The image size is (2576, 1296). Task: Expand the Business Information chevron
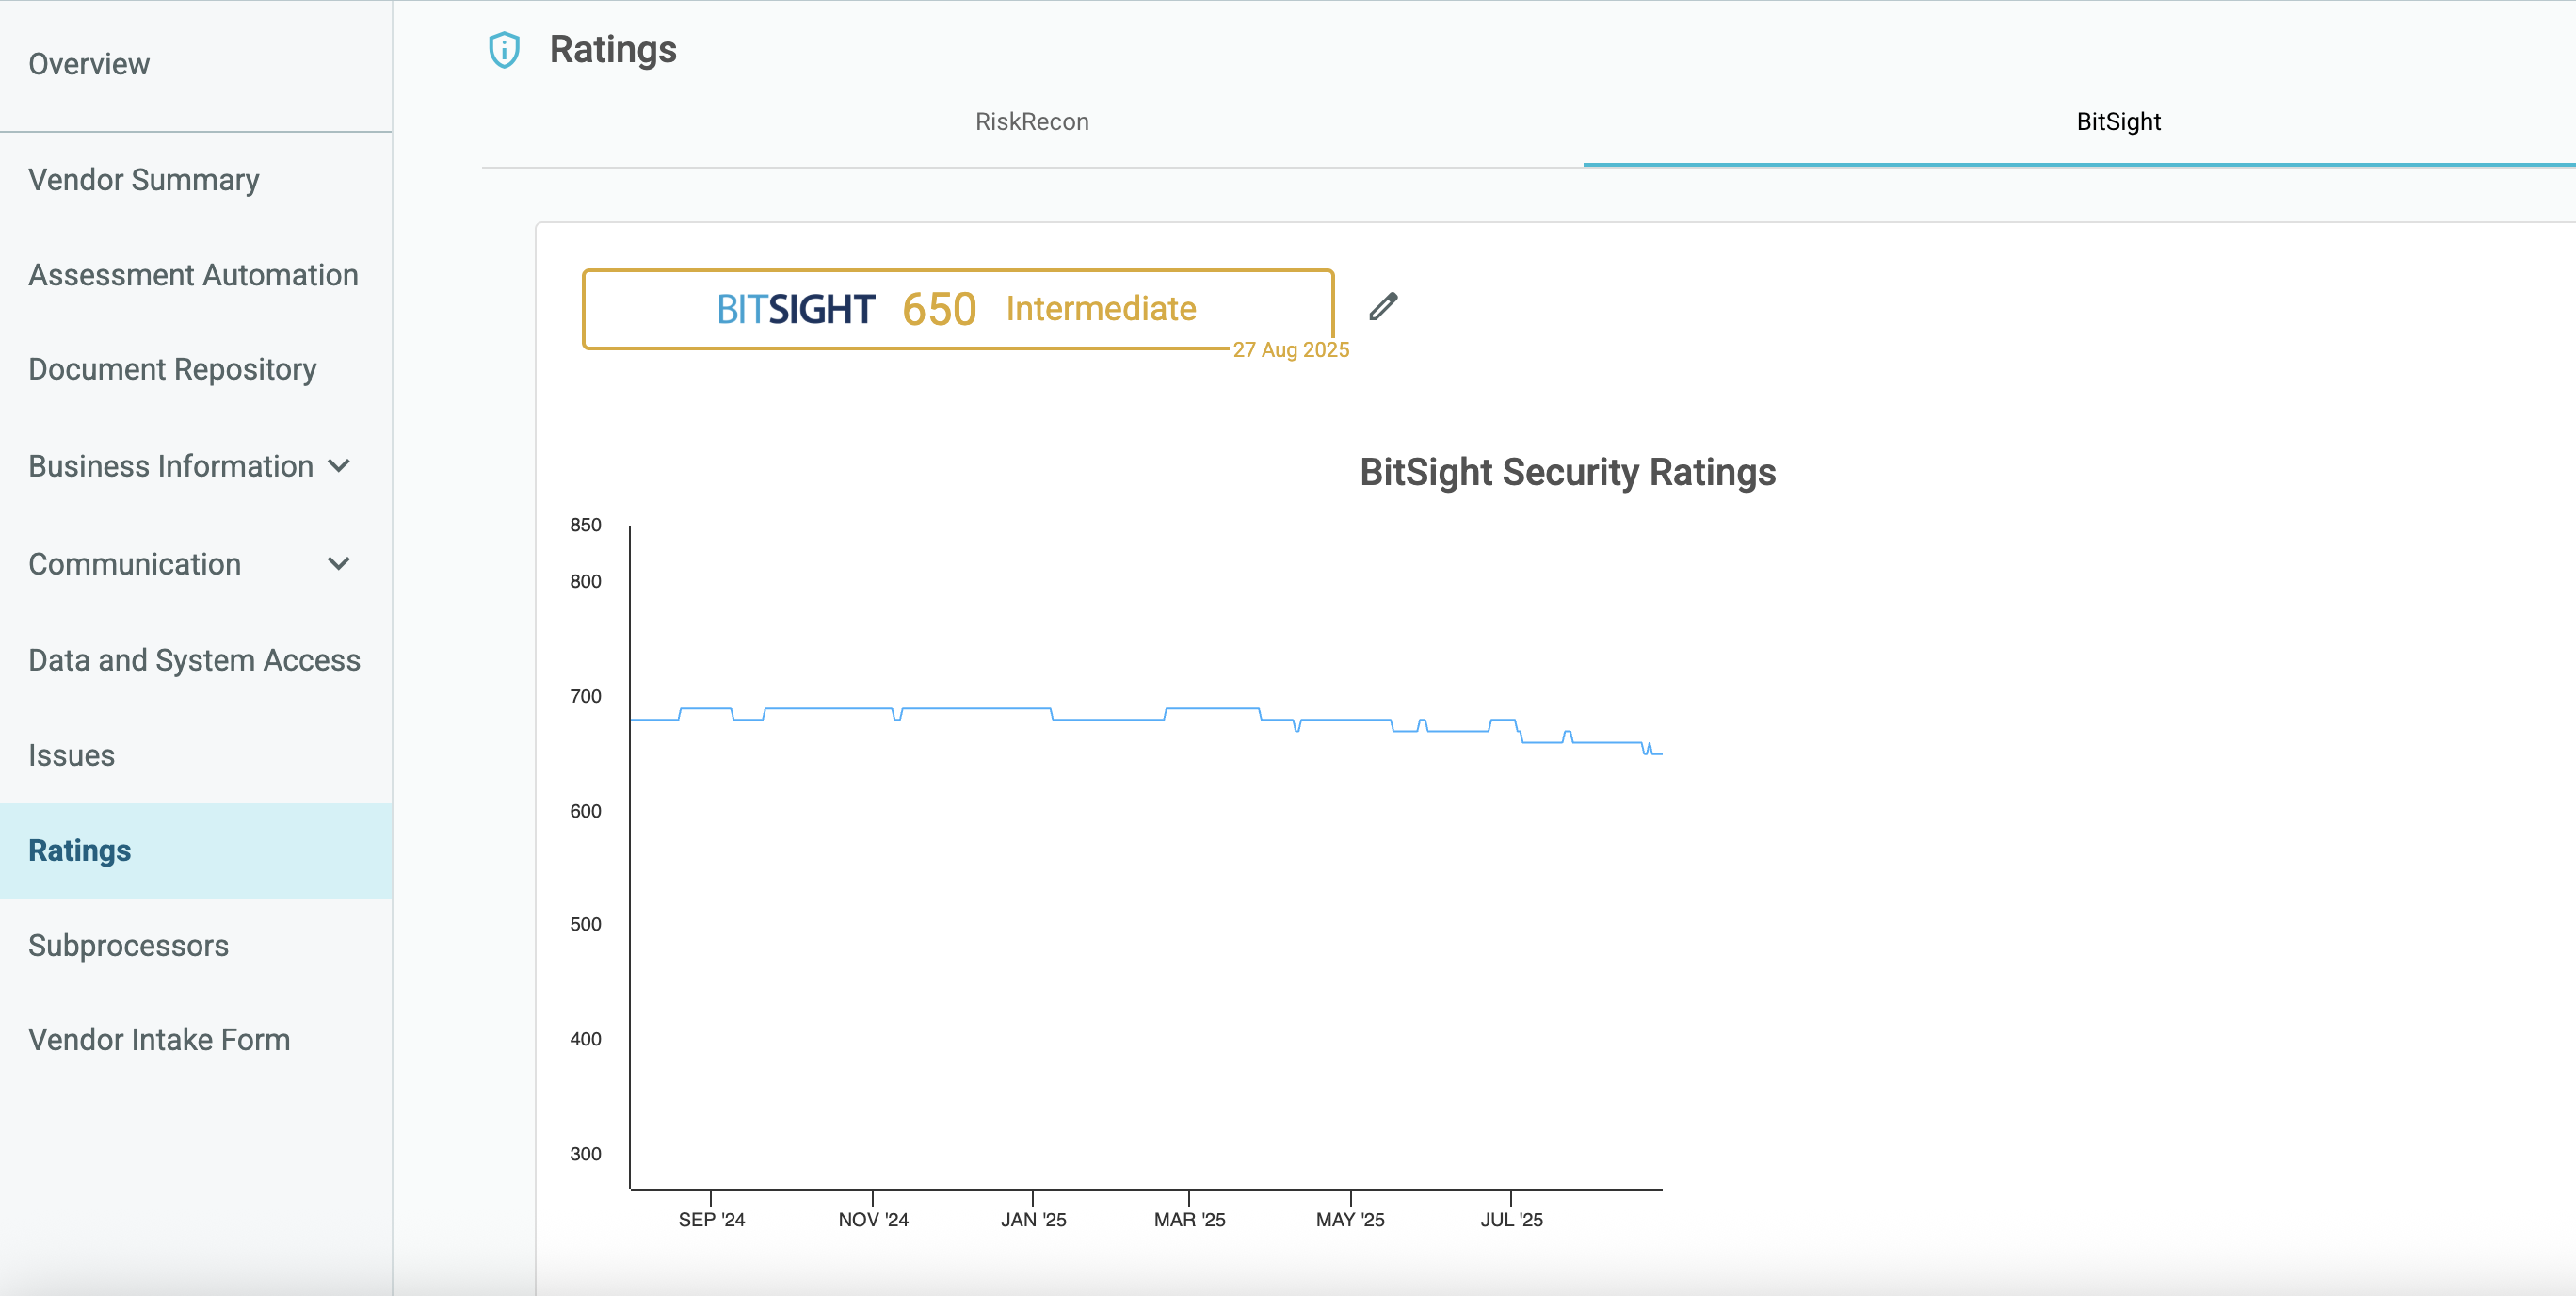[339, 466]
